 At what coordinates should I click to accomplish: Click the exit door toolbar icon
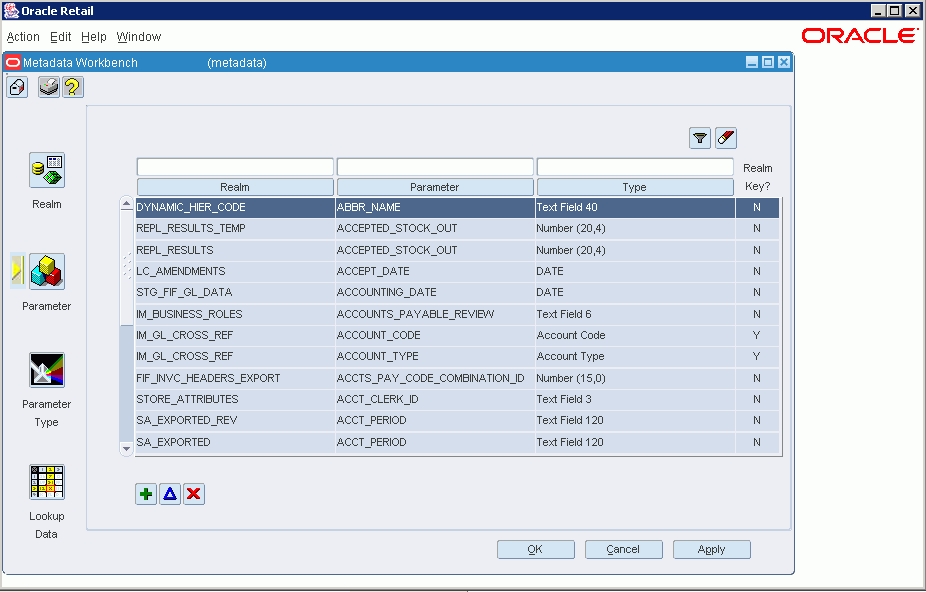coord(17,87)
